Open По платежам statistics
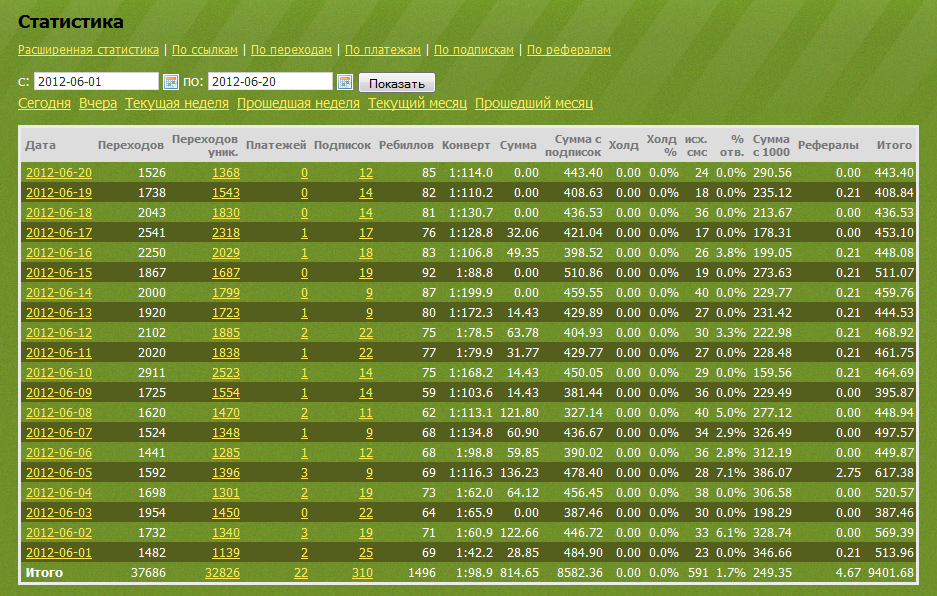Viewport: 937px width, 596px height. click(x=382, y=50)
